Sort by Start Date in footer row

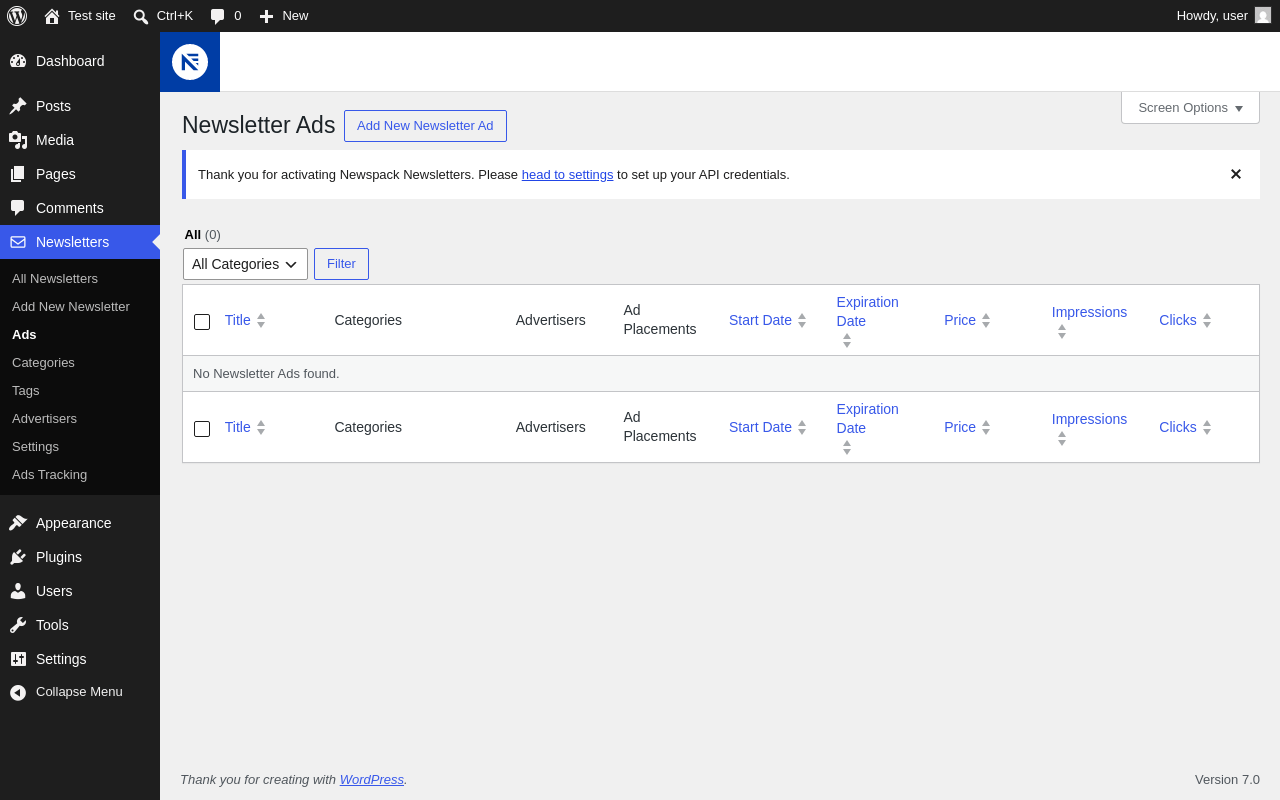[767, 427]
